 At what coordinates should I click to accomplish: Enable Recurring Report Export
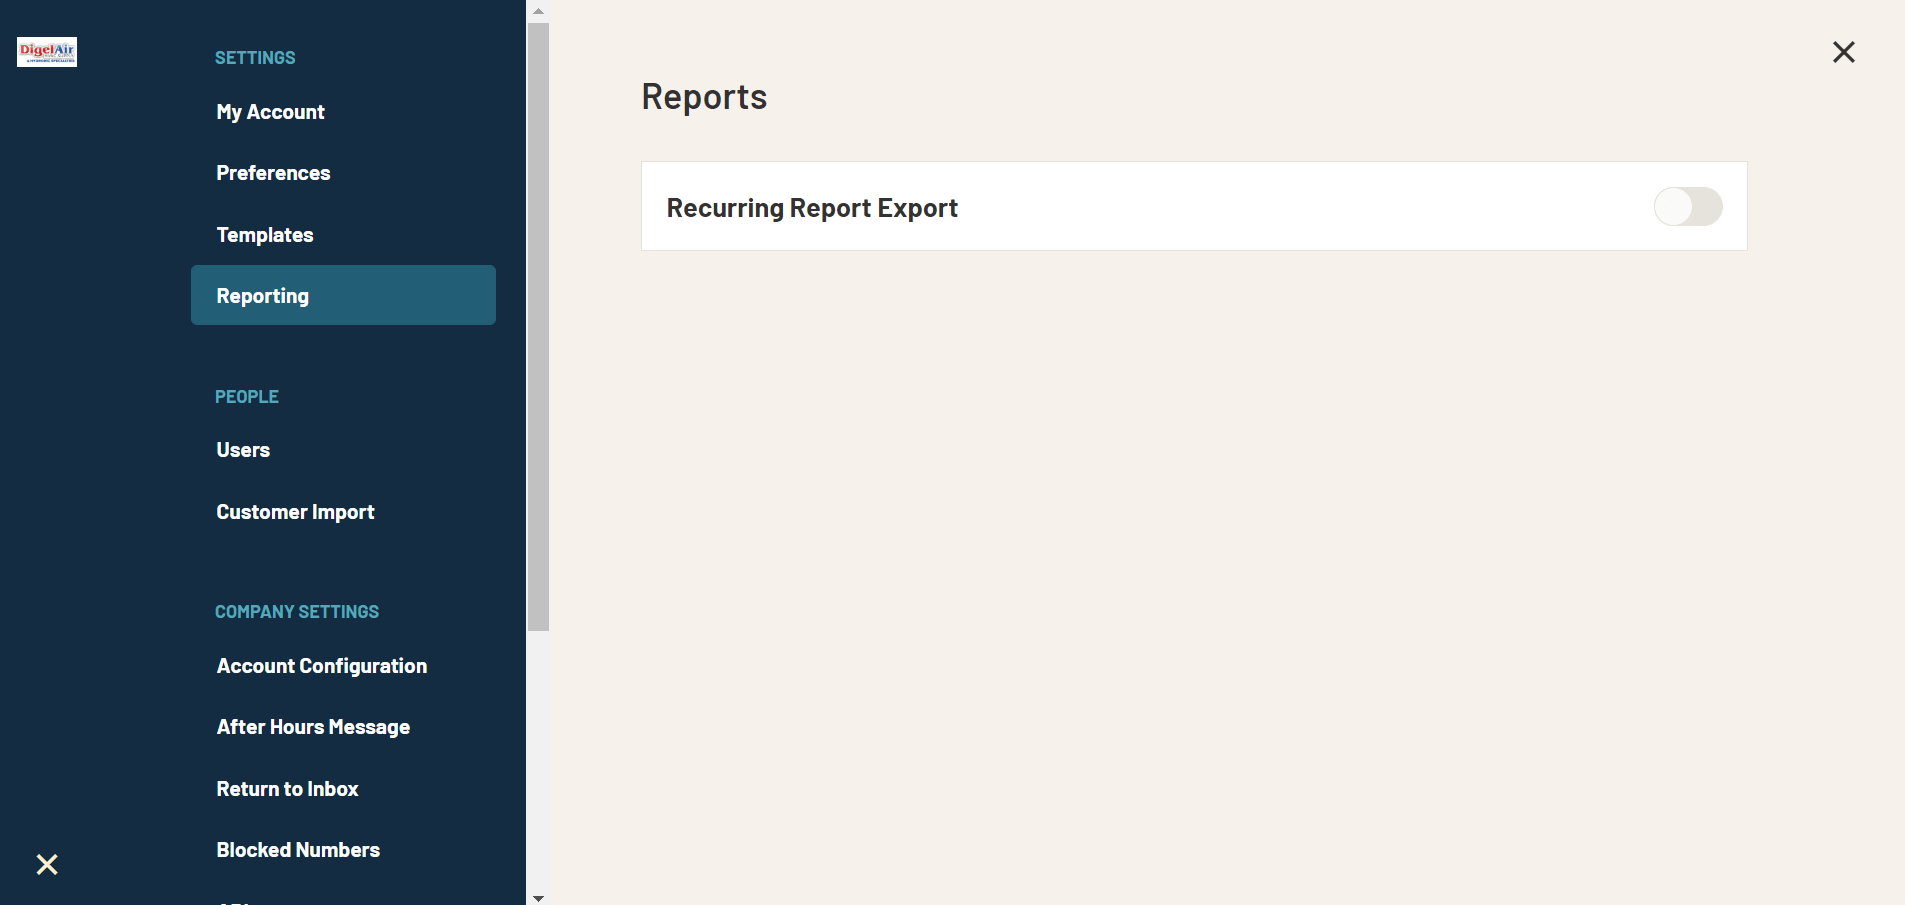(1688, 206)
